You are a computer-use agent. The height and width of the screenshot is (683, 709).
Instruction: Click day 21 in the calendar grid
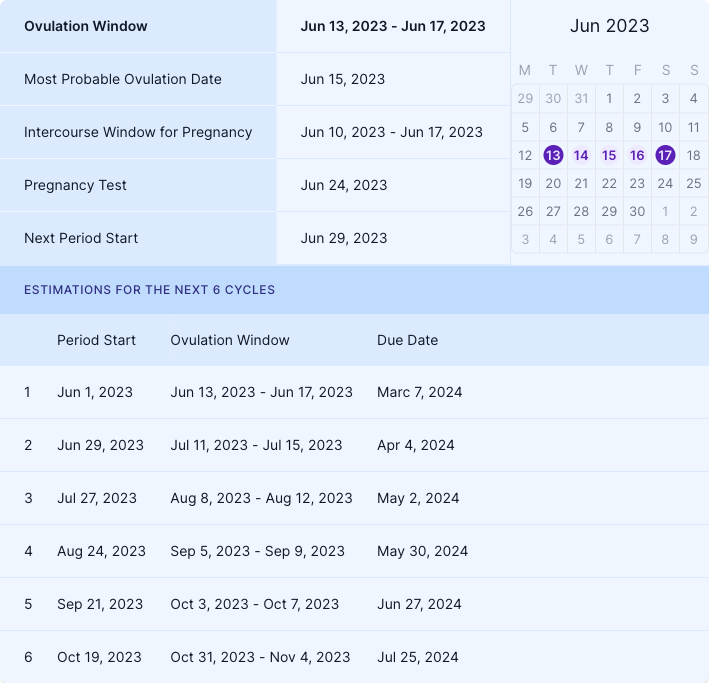coord(581,183)
